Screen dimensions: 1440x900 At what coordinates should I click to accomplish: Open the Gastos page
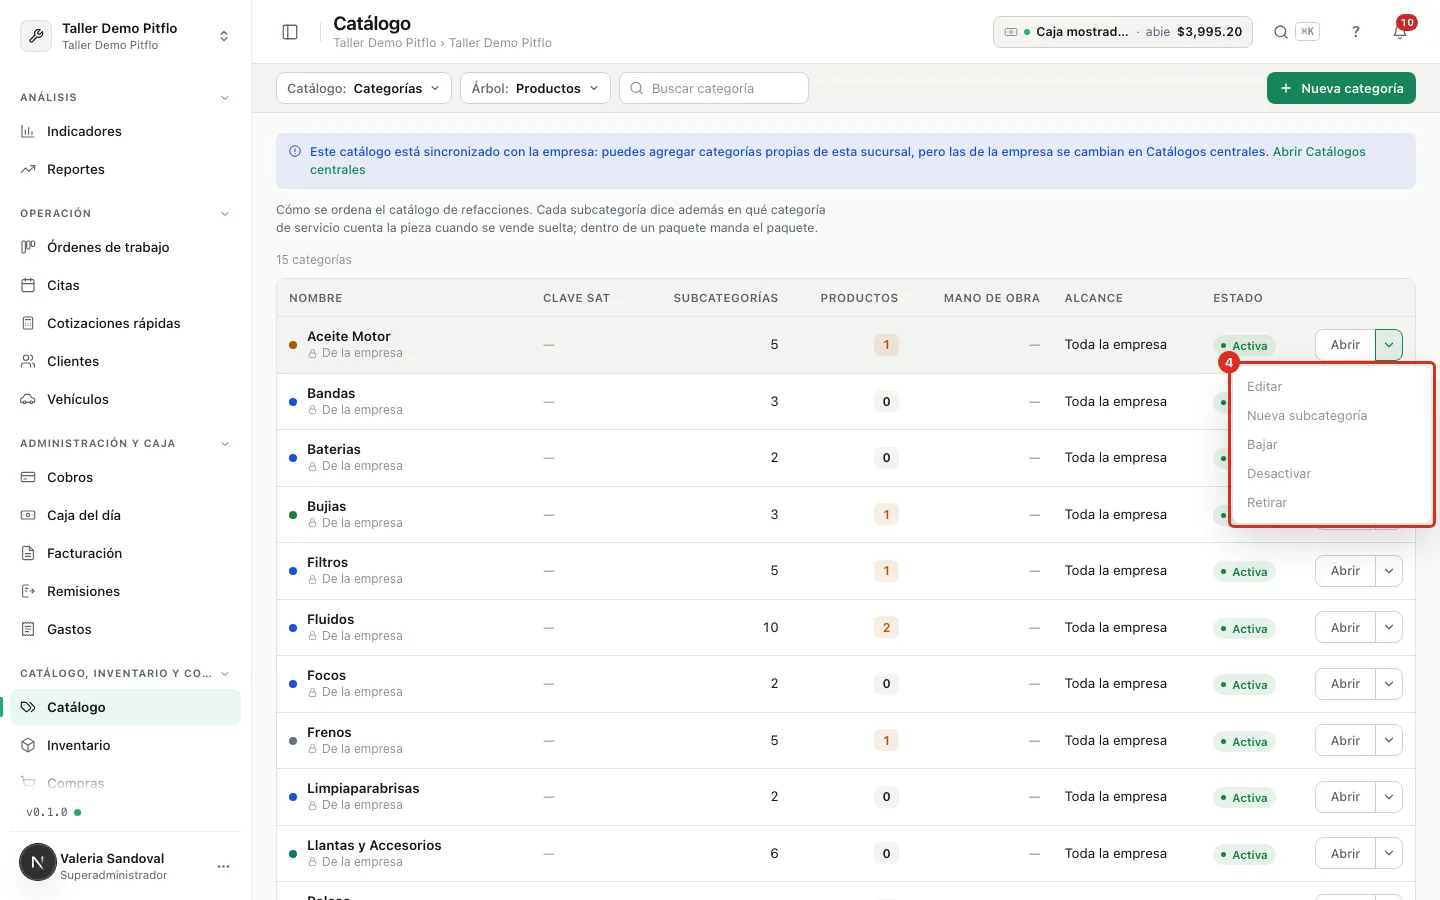(125, 629)
